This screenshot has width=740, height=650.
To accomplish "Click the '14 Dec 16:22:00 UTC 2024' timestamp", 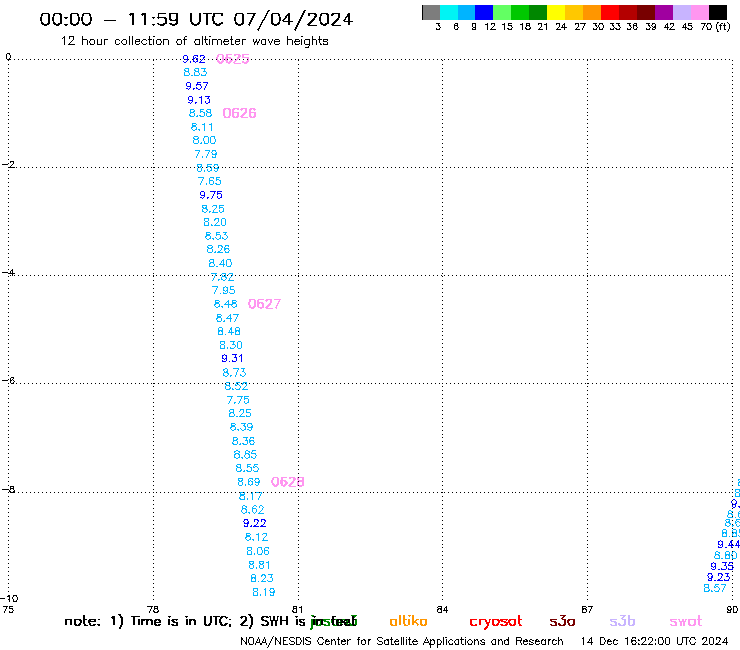I will [655, 642].
